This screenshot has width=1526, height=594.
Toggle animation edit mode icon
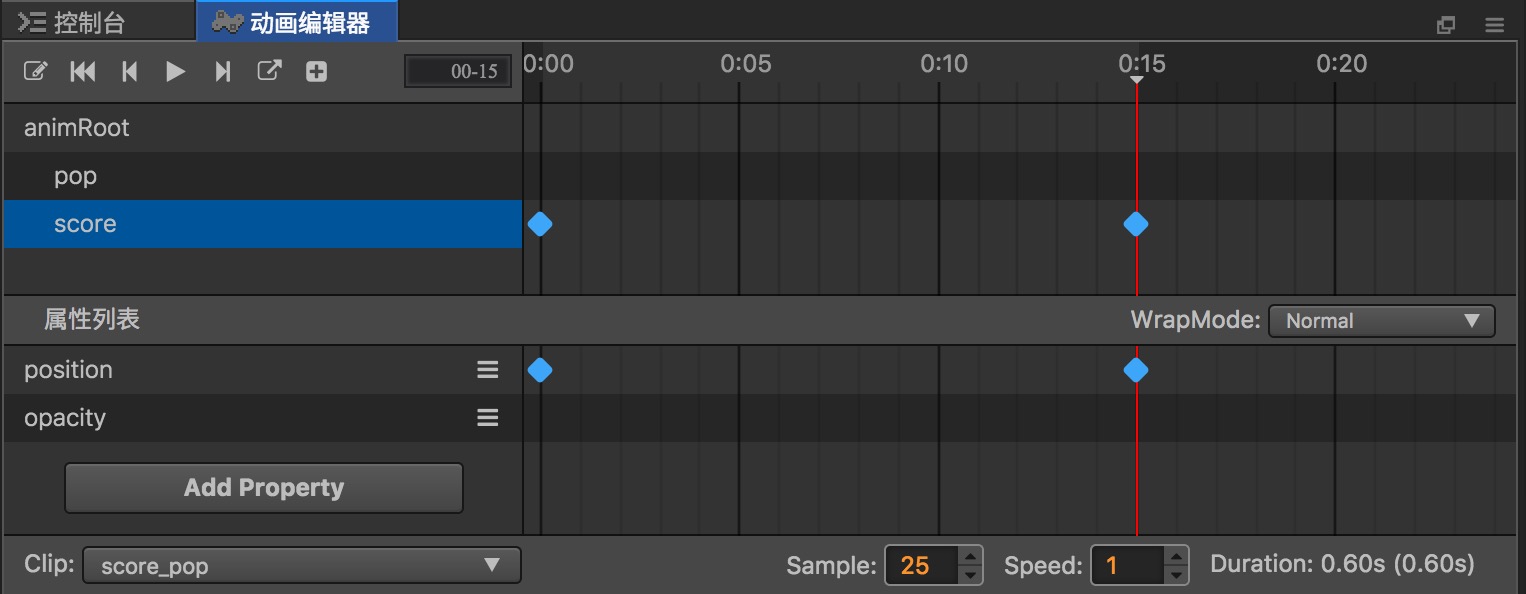36,71
